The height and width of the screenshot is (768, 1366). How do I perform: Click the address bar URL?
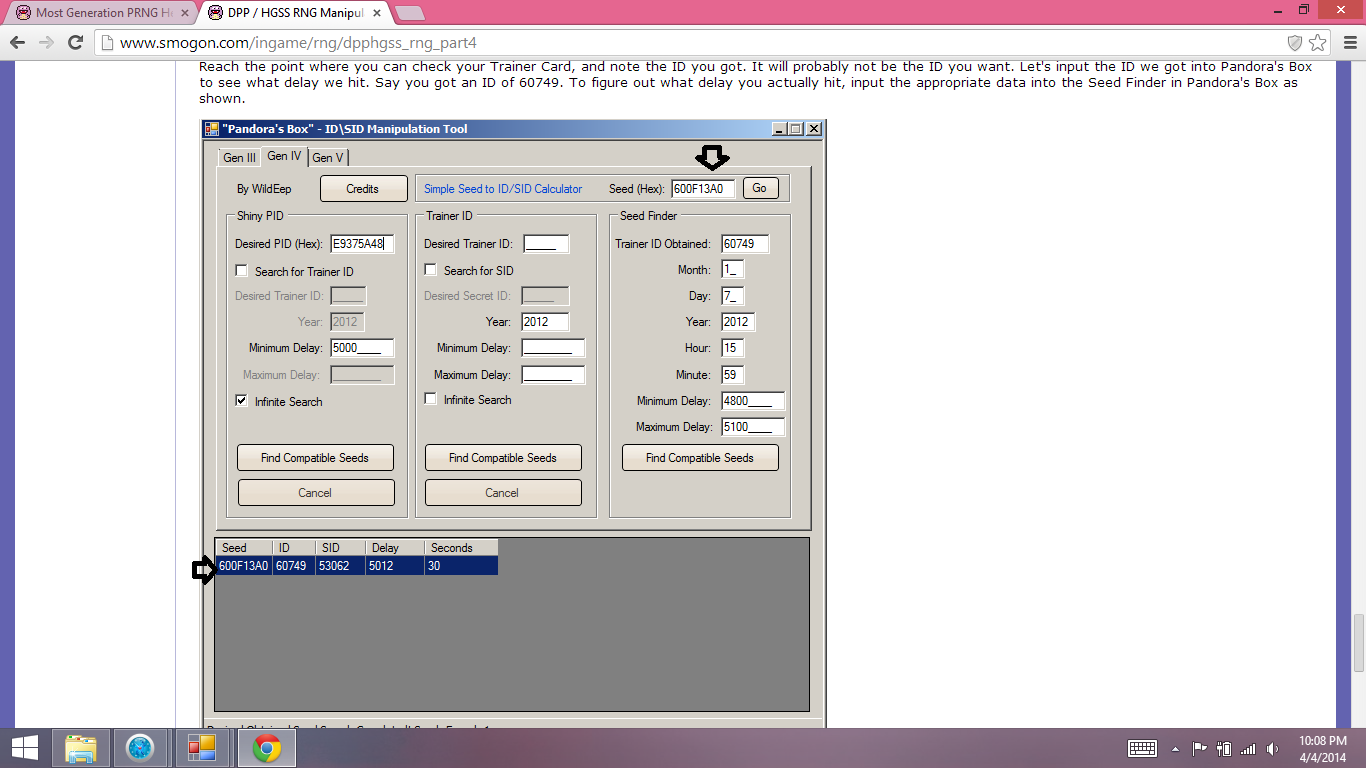[298, 43]
